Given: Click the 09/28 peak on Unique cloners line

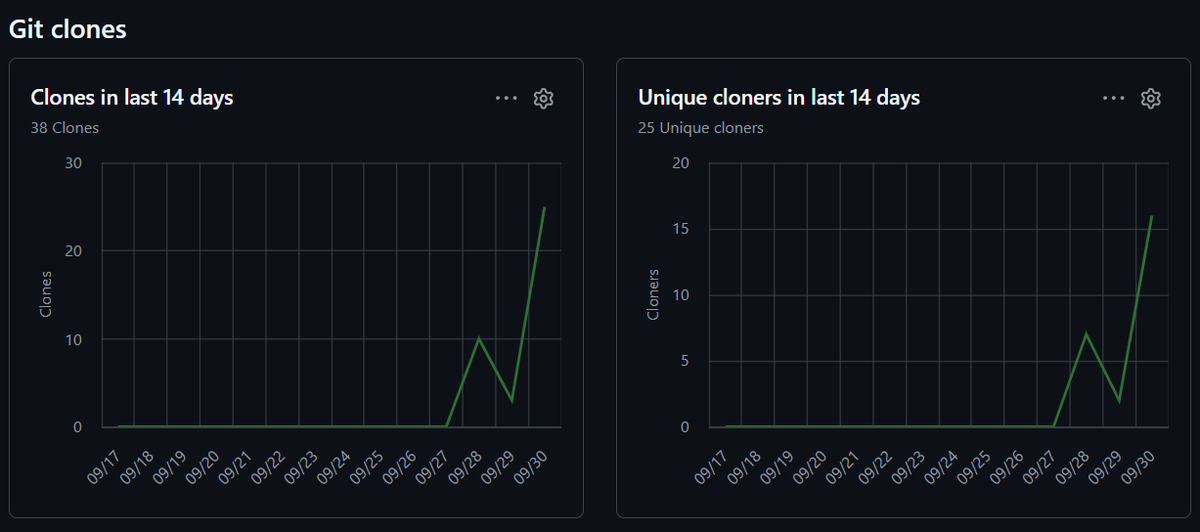Looking at the screenshot, I should point(1086,334).
